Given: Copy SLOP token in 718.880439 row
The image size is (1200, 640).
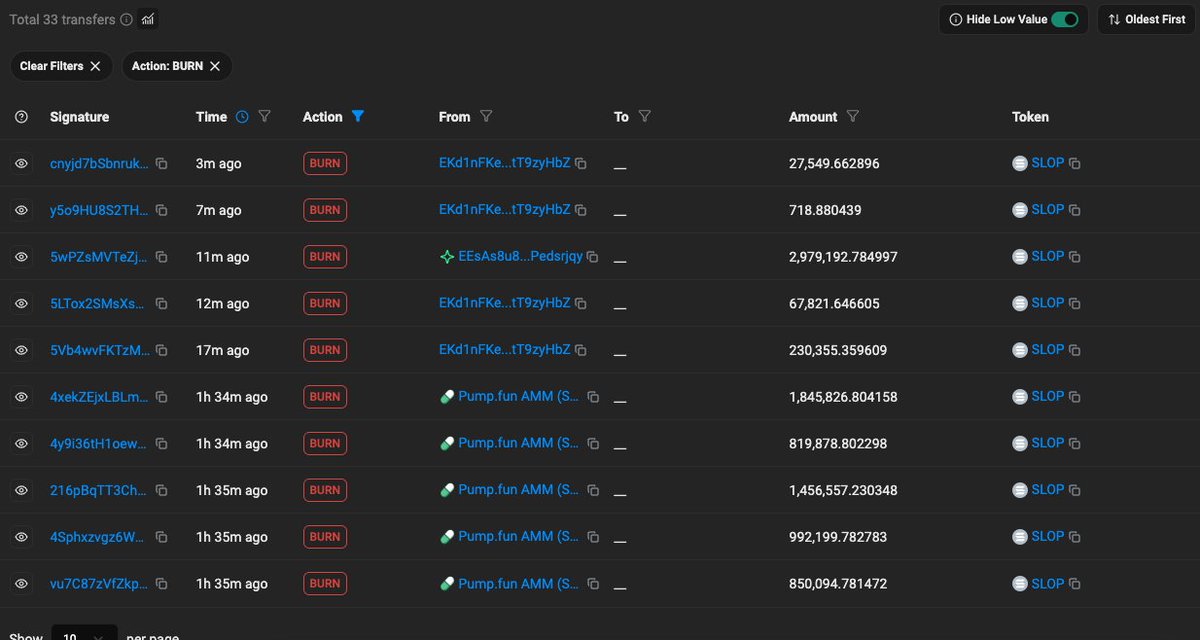Looking at the screenshot, I should [x=1075, y=210].
